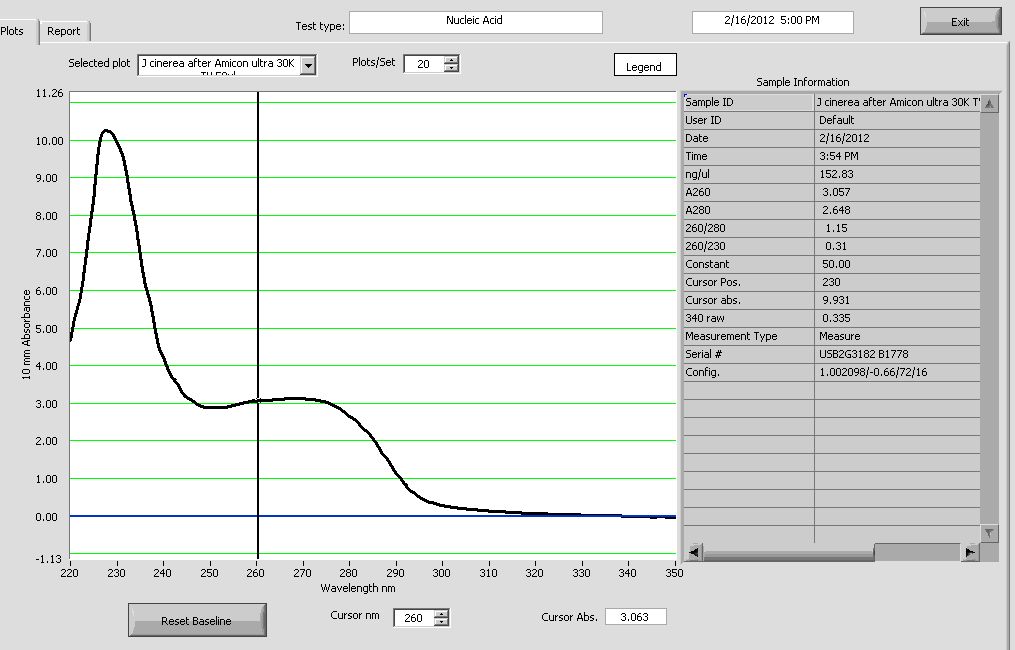Decrement the Cursor nm stepper down
Image resolution: width=1015 pixels, height=650 pixels.
(442, 623)
